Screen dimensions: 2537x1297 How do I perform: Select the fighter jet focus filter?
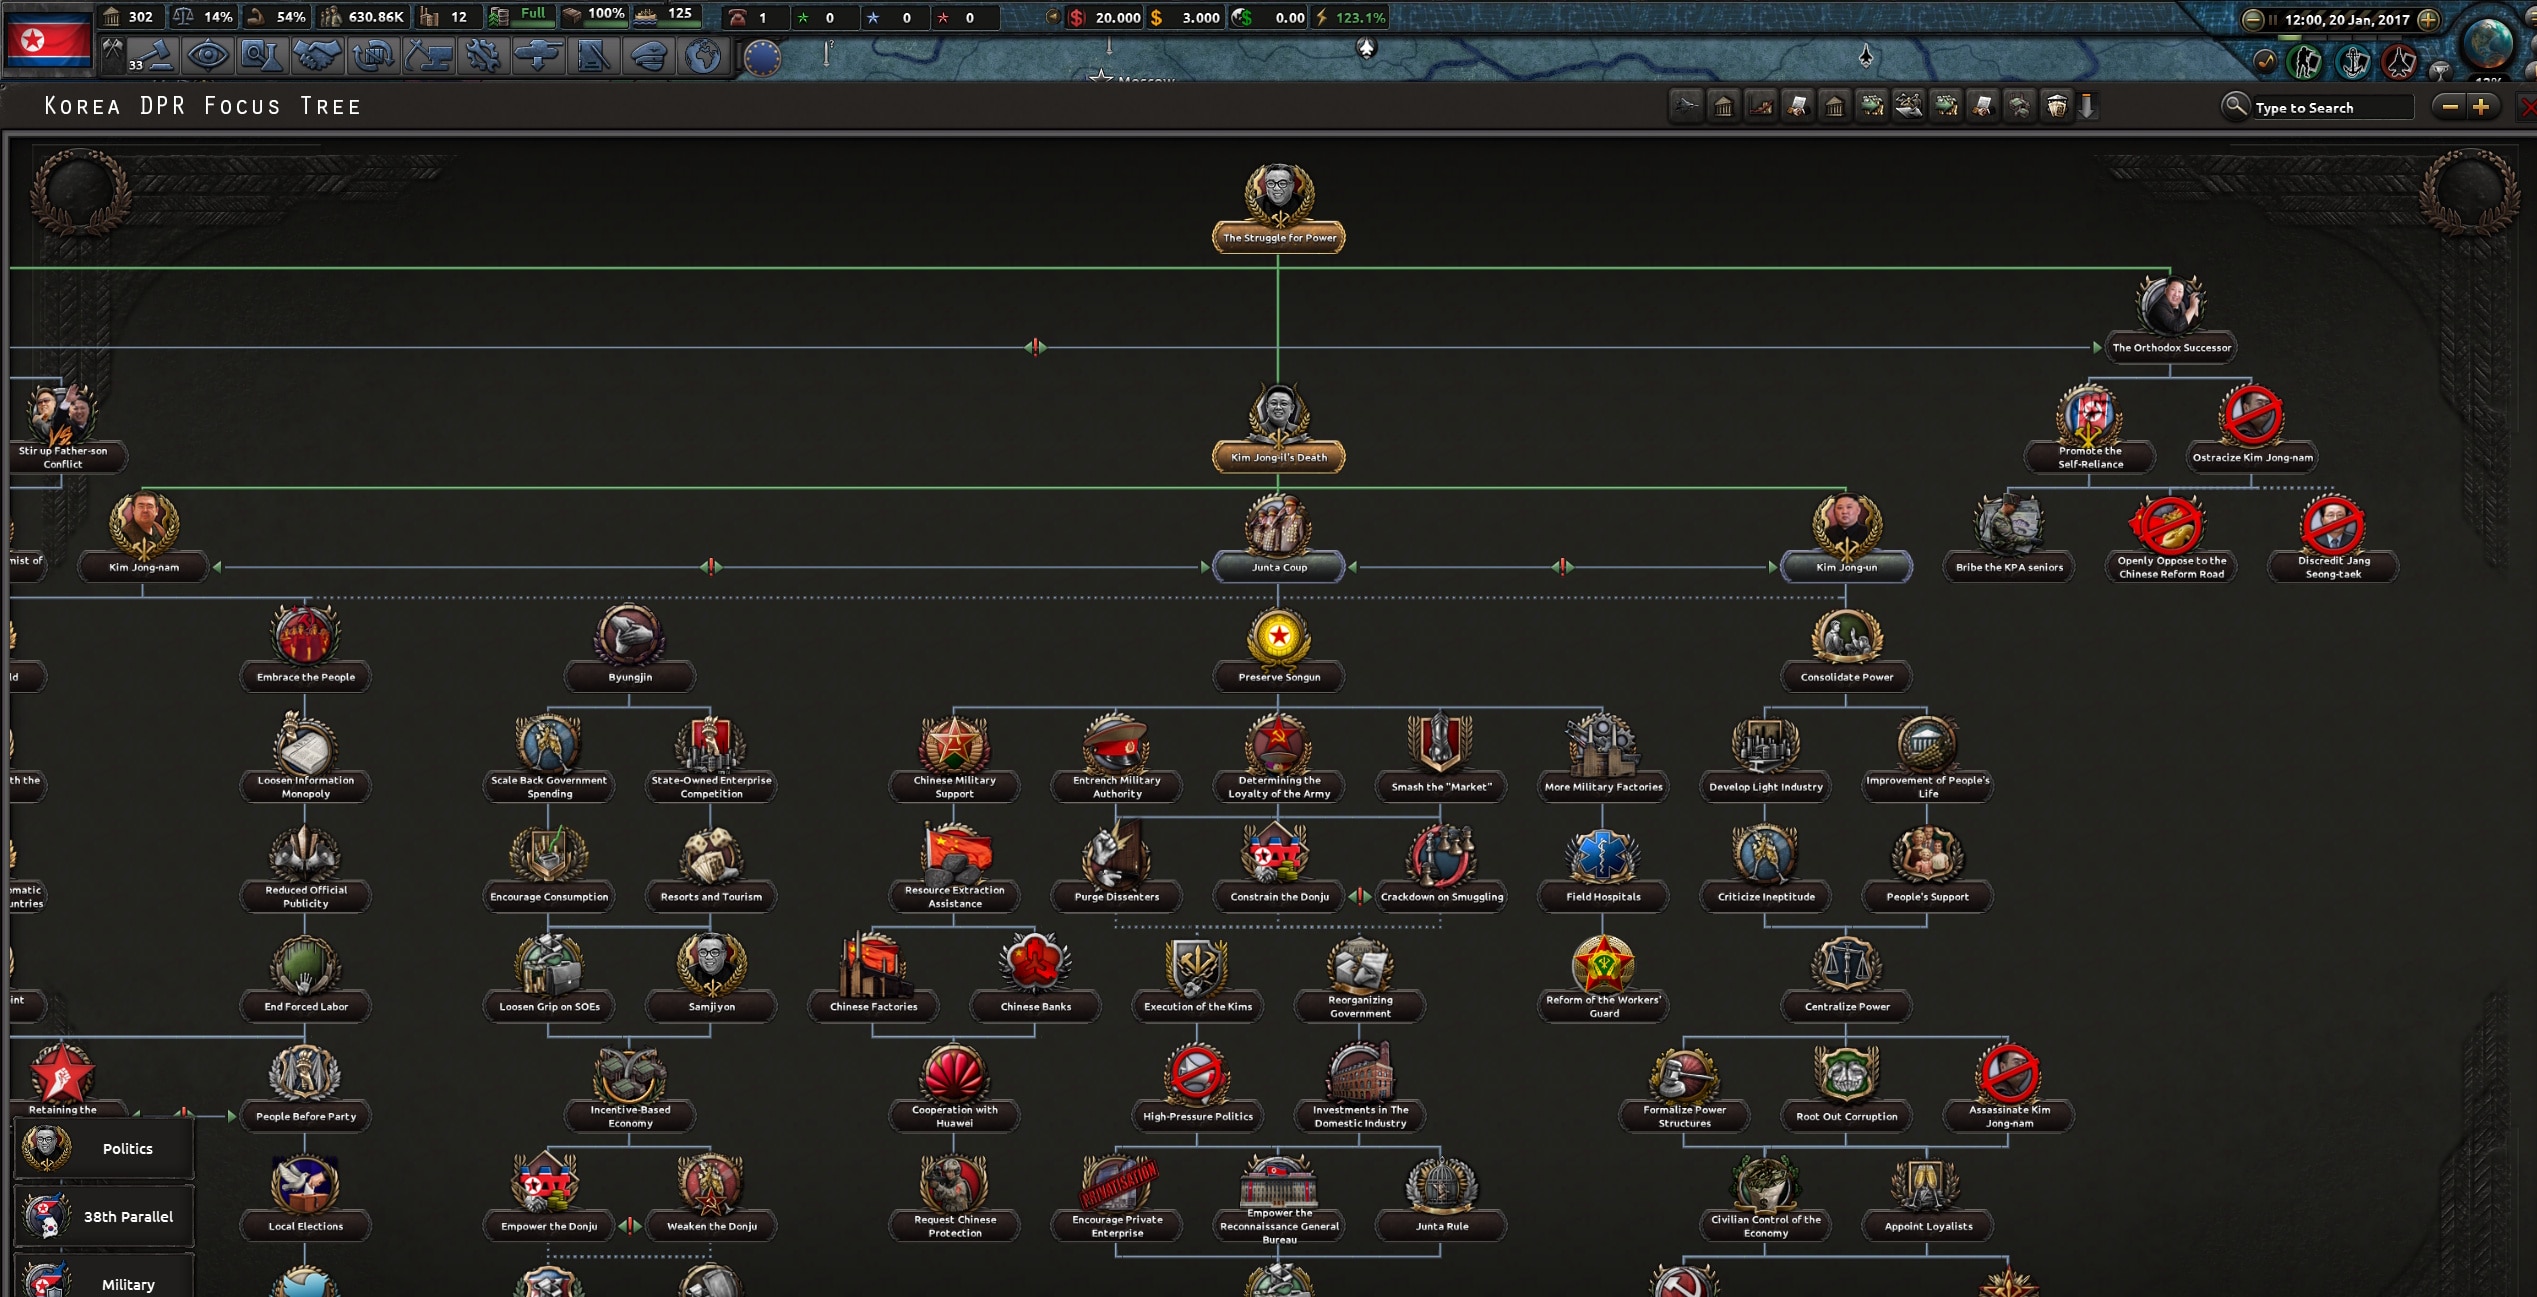tap(1686, 106)
